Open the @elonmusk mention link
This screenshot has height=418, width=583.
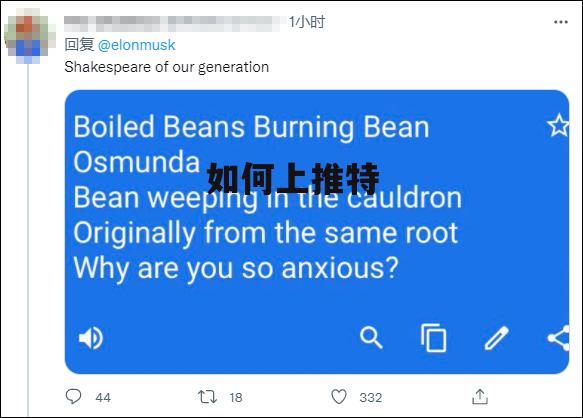click(136, 45)
